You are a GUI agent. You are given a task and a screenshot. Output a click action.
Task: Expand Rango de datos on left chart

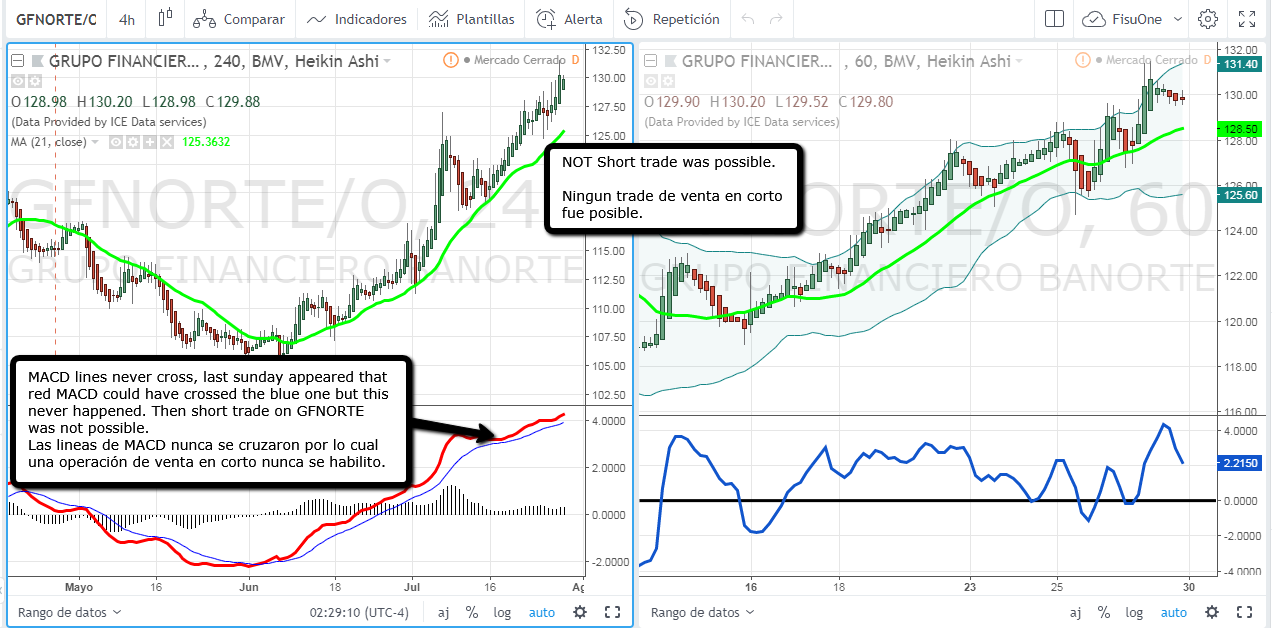click(x=70, y=612)
